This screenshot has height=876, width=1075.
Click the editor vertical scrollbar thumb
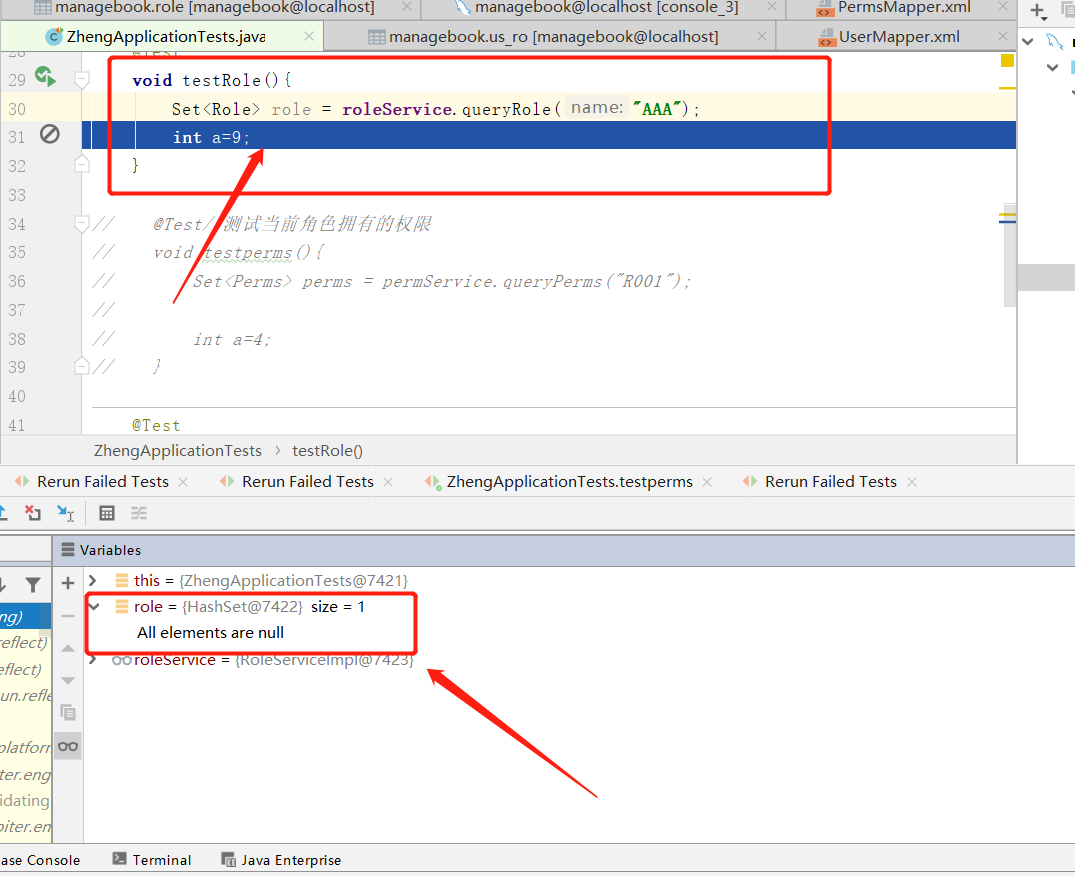pos(1010,254)
